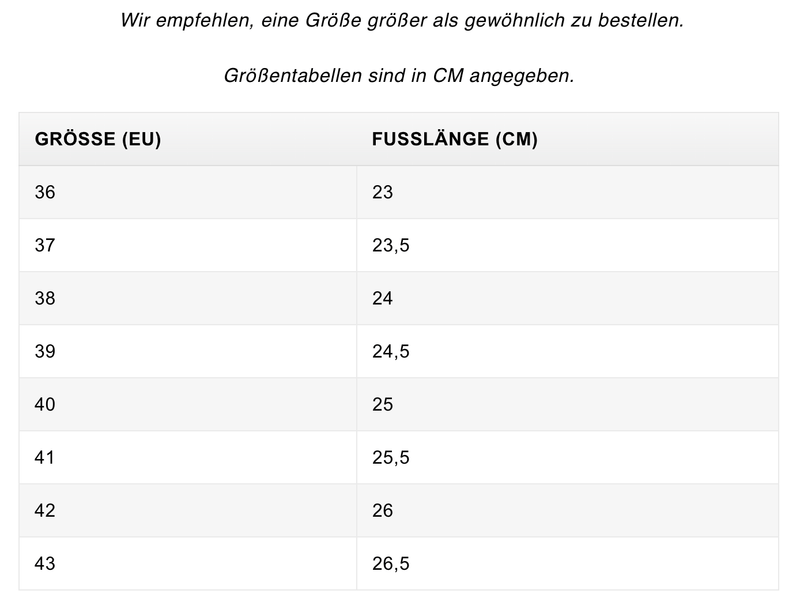Click the GRÖSSE (EU) column header
The height and width of the screenshot is (609, 800).
coord(98,139)
